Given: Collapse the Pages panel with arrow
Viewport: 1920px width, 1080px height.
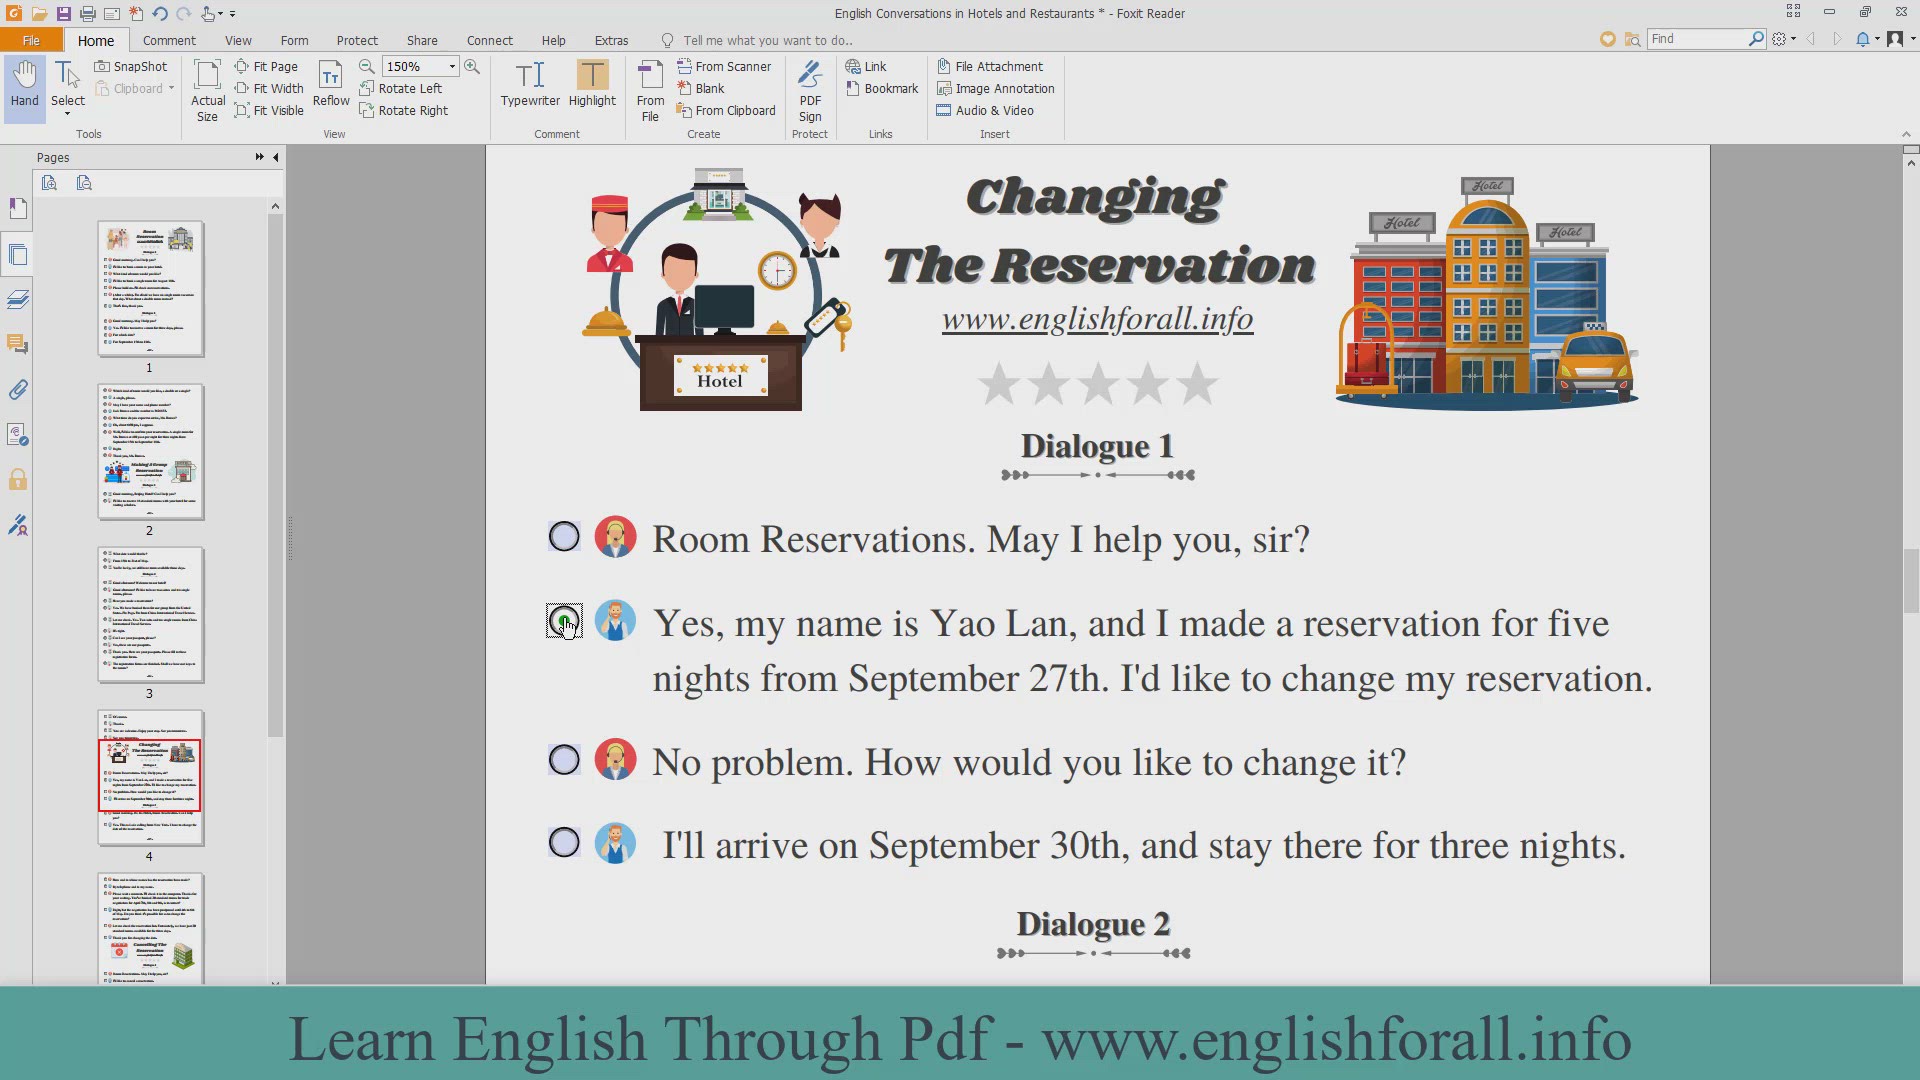Looking at the screenshot, I should click(x=276, y=157).
